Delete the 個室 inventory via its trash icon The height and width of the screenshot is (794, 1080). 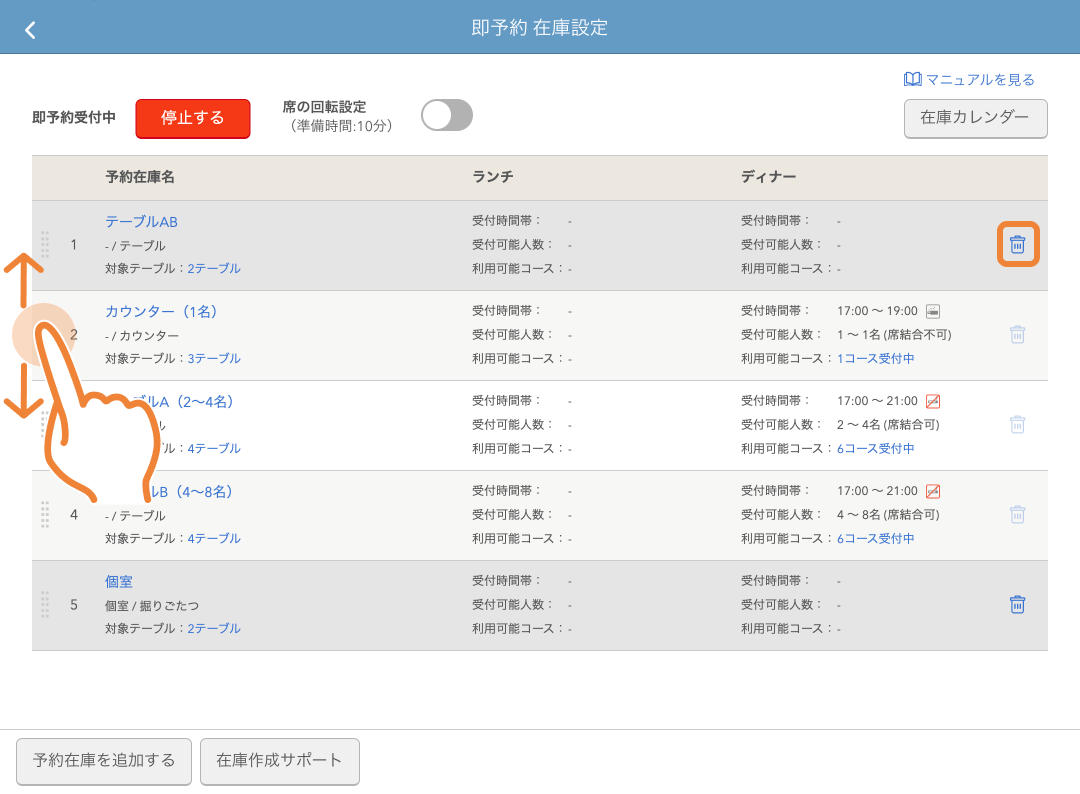point(1017,604)
